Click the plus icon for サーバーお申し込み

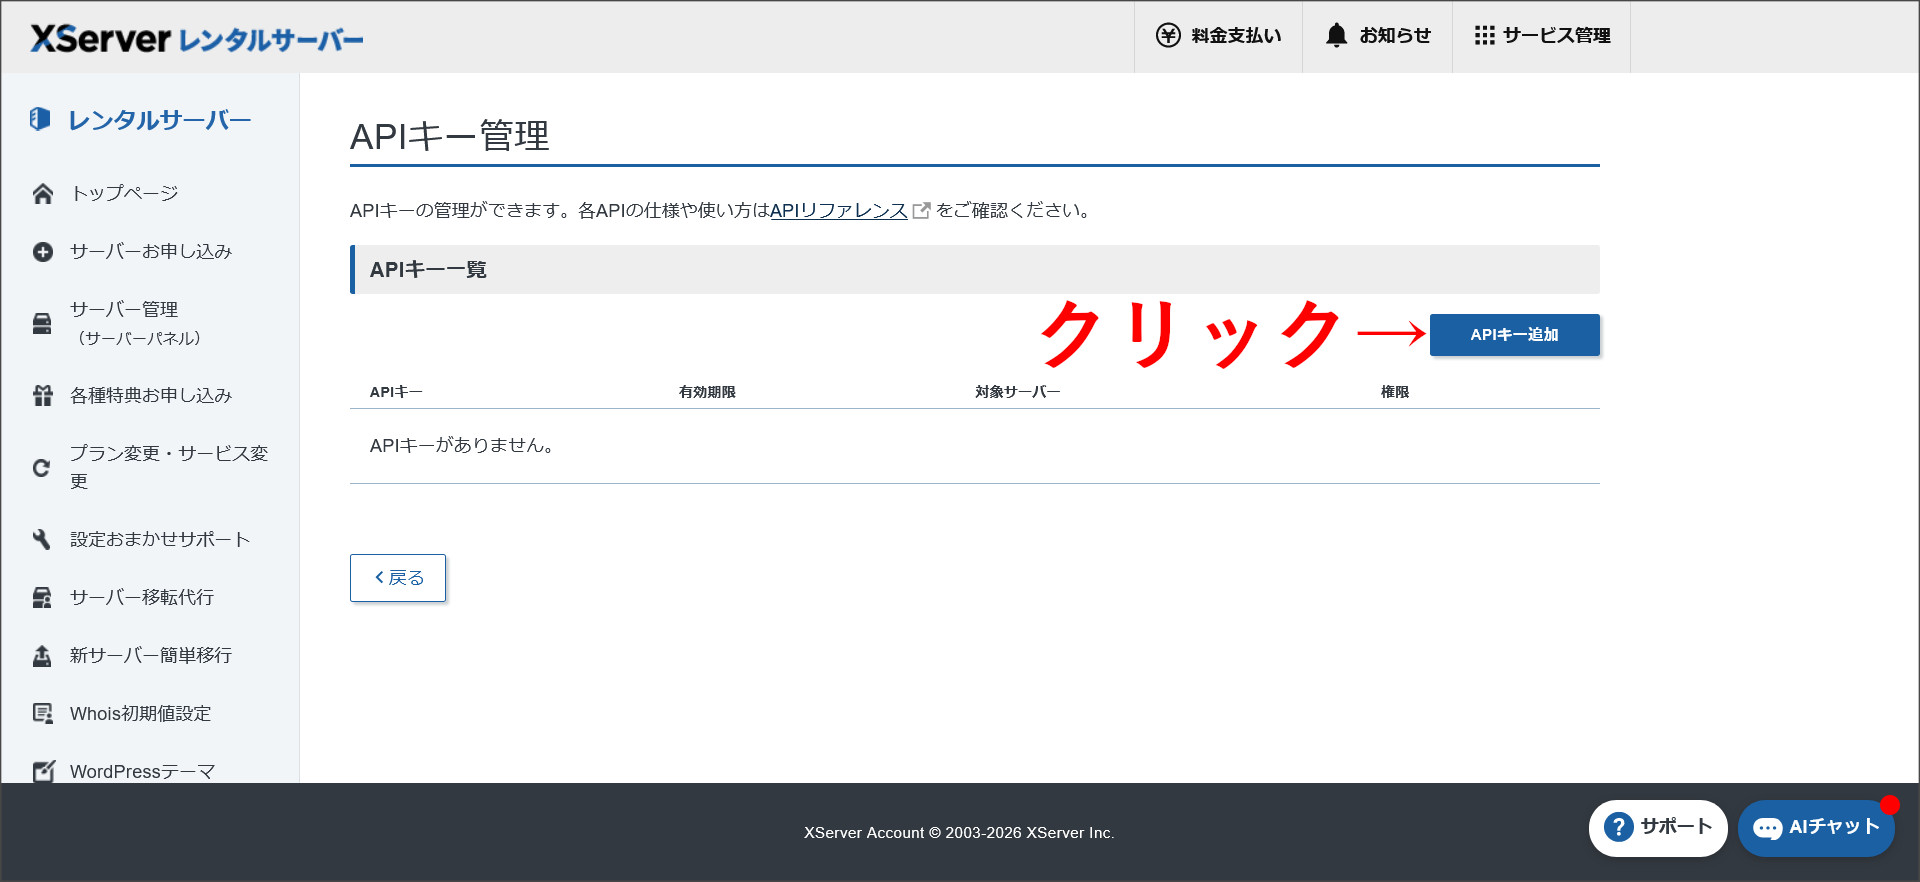(42, 252)
